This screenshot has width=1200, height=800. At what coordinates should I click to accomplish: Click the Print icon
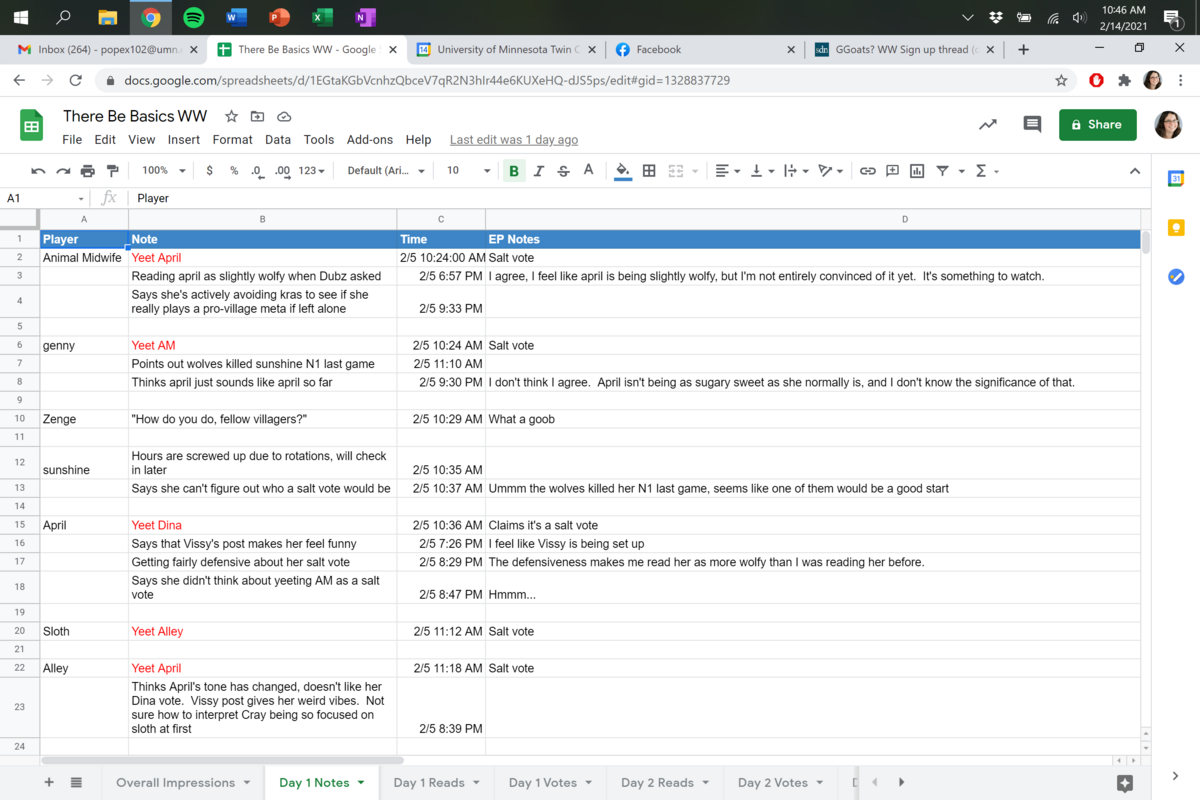[x=87, y=171]
